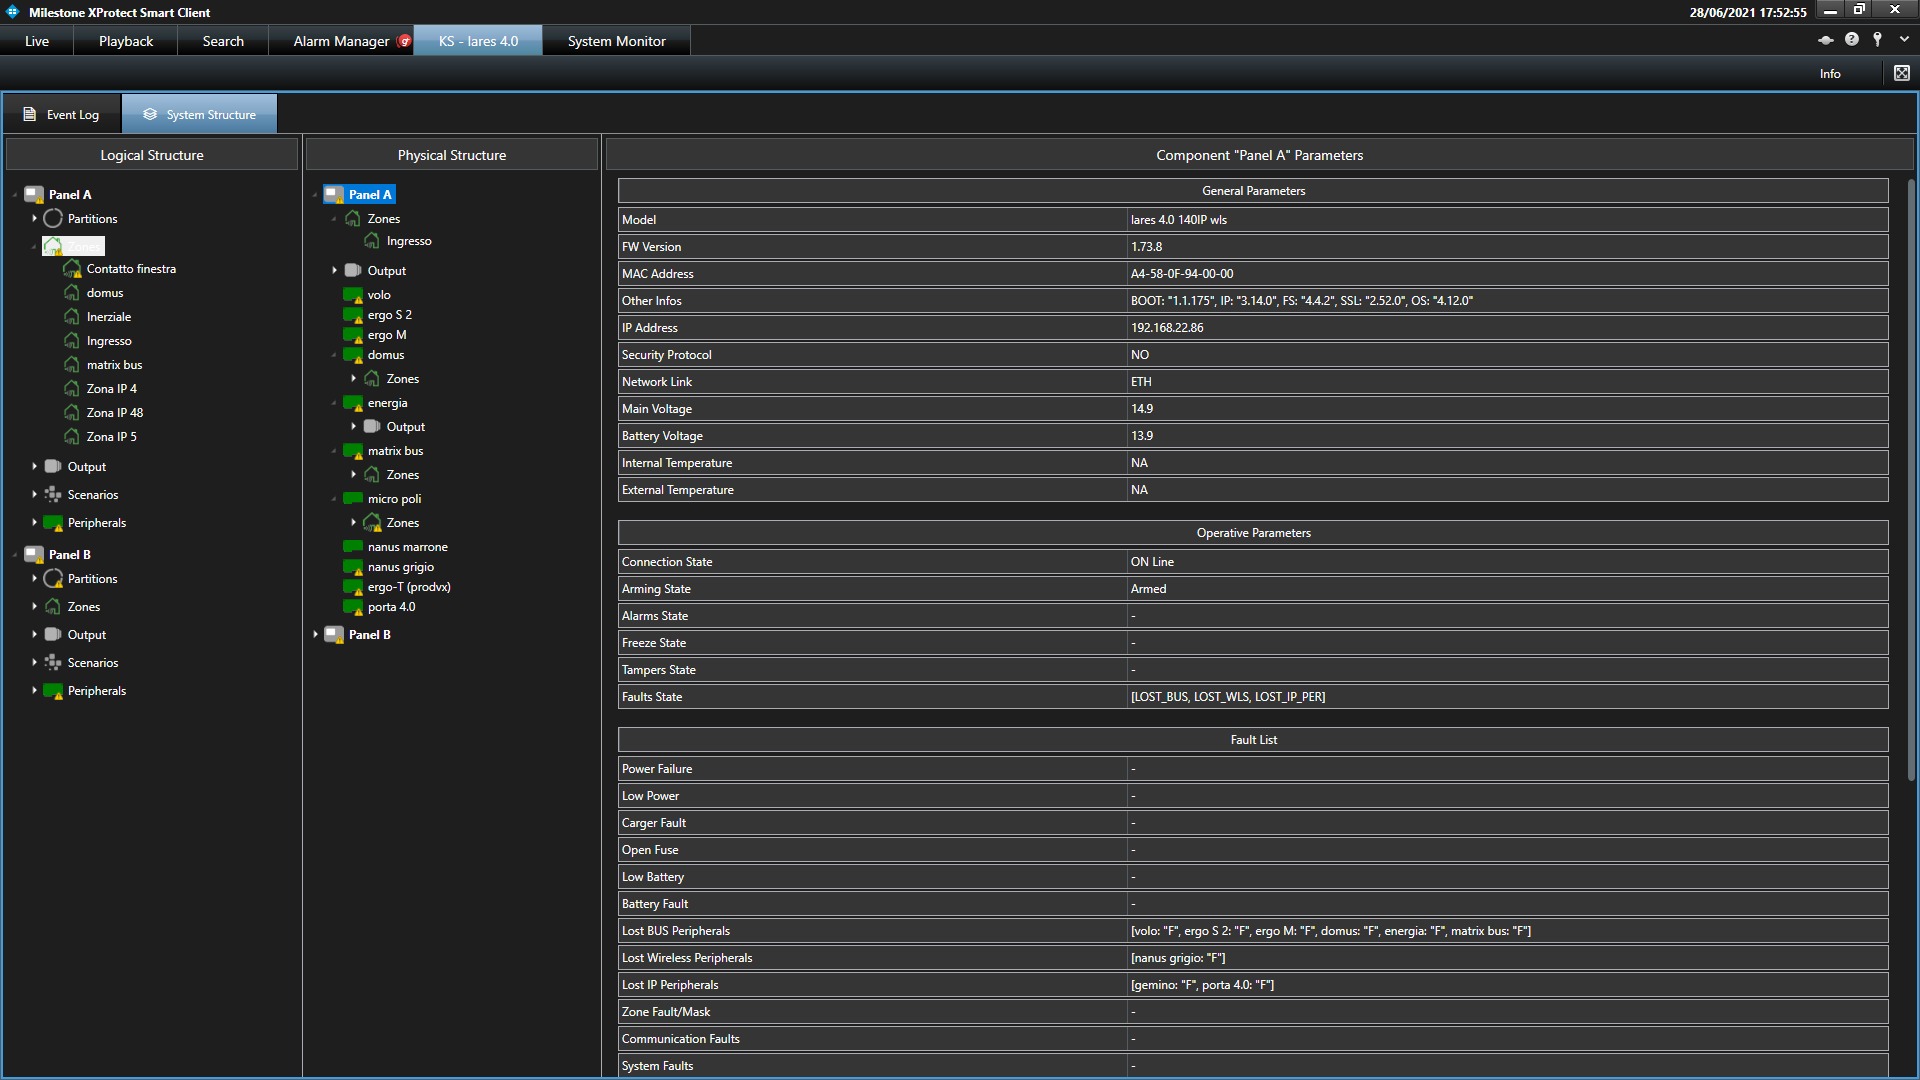The width and height of the screenshot is (1920, 1080).
Task: Expand Panel B in Physical Structure
Action: coord(315,634)
